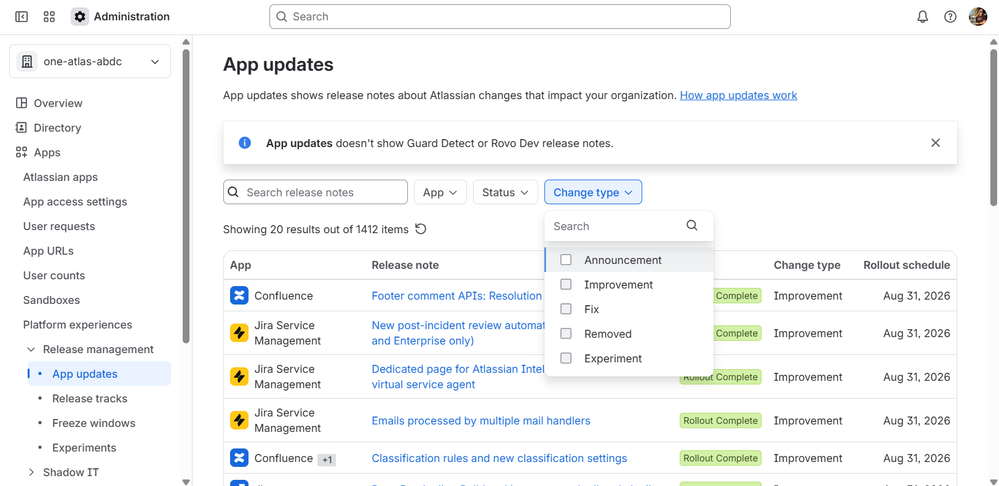Close the Change type filter dropdown
Screen dimensions: 999x486
click(x=593, y=192)
